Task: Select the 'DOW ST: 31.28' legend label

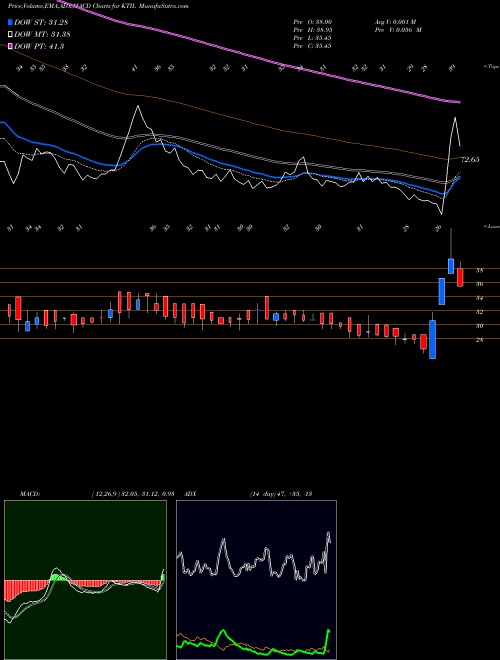Action: point(41,22)
